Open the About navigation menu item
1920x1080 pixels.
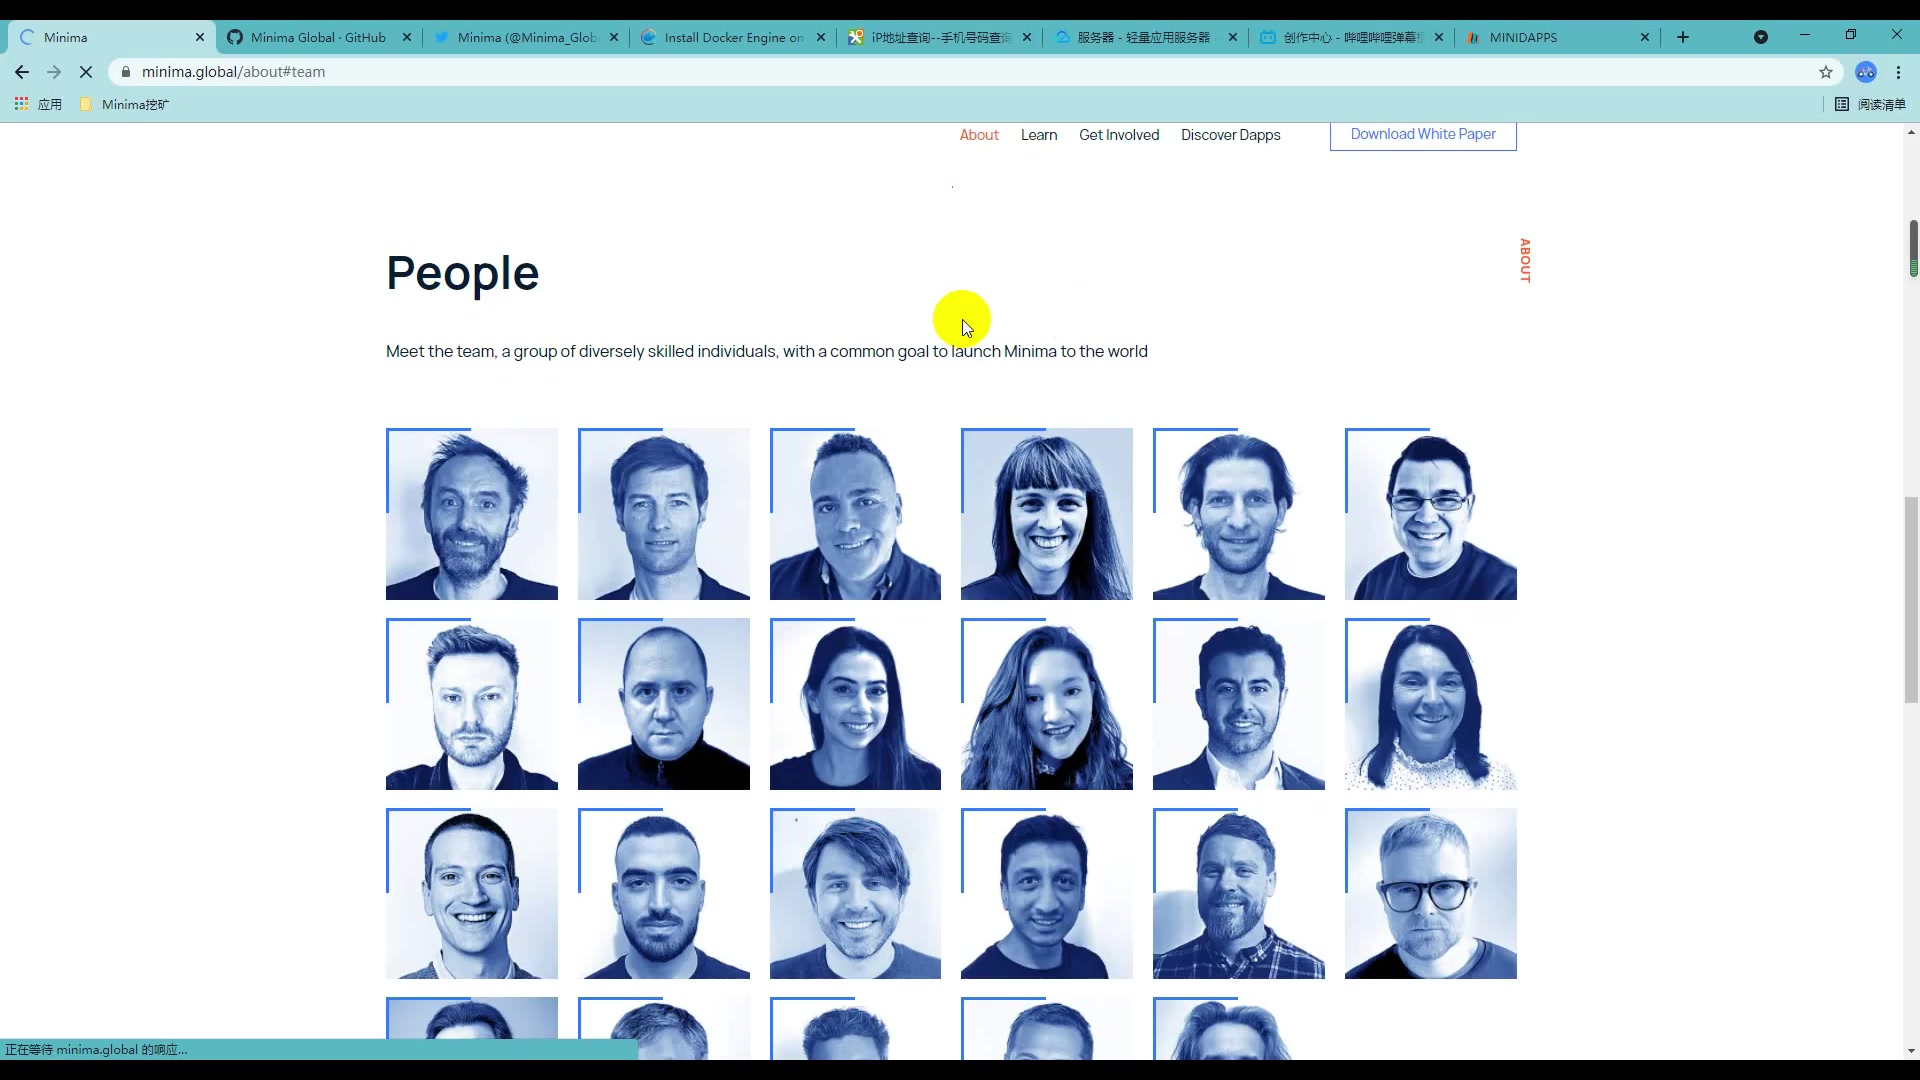tap(978, 133)
